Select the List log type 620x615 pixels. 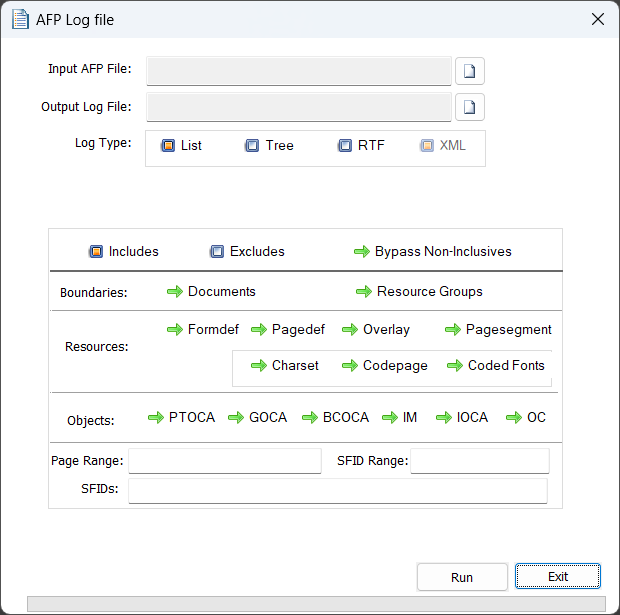[x=168, y=146]
